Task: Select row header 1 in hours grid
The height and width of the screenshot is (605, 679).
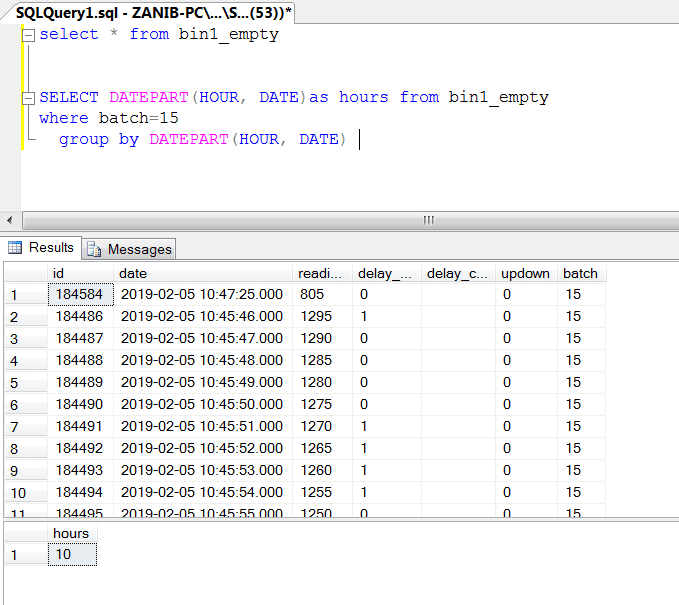Action: pos(26,555)
